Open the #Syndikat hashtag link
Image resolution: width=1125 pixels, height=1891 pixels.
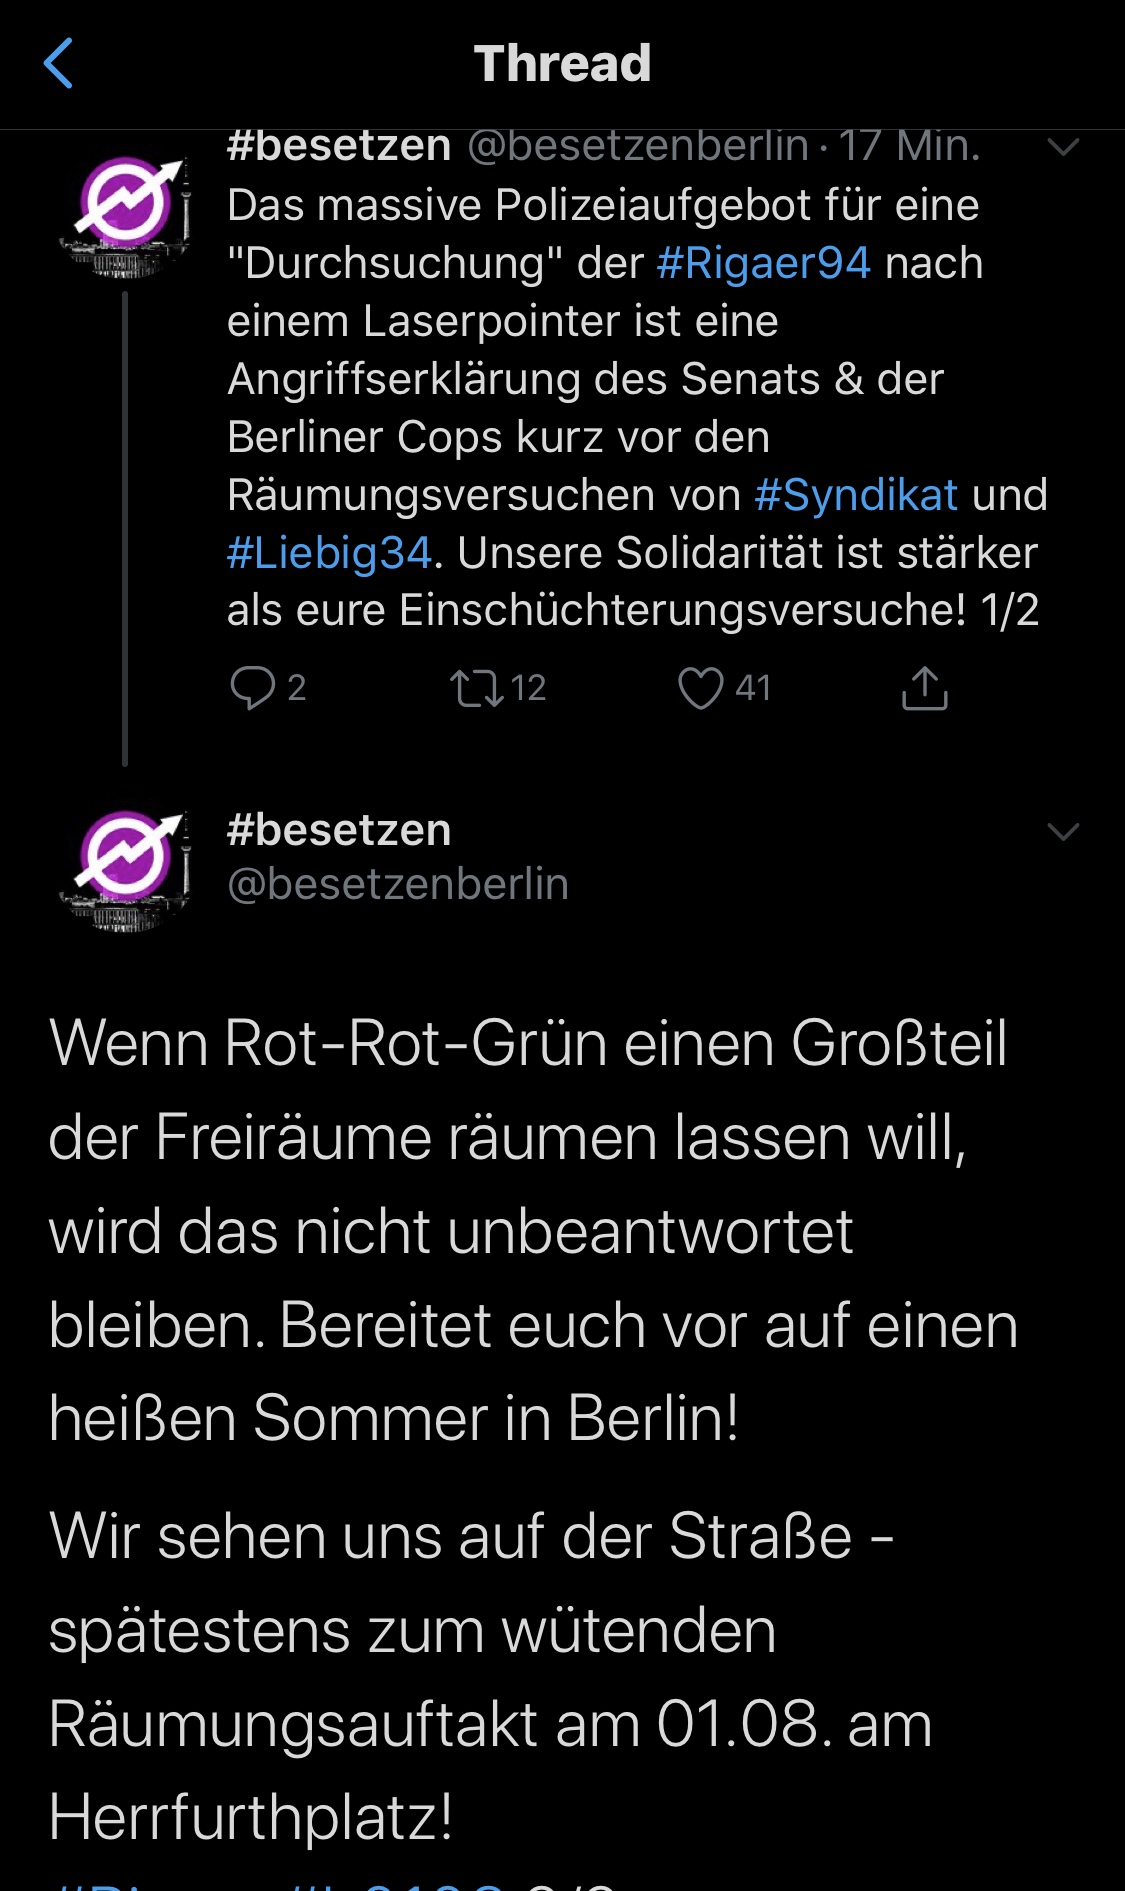click(x=856, y=496)
